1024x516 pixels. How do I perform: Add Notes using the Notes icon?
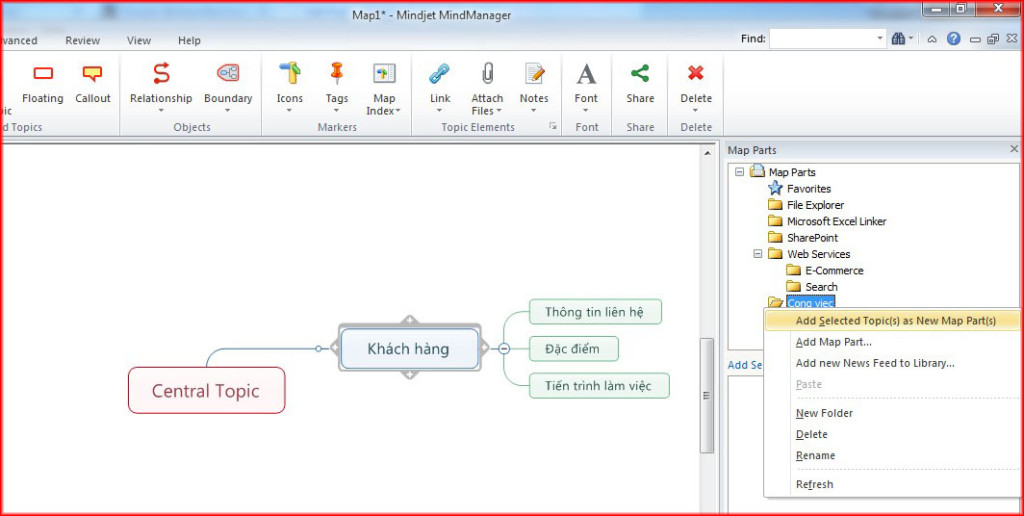(x=534, y=73)
